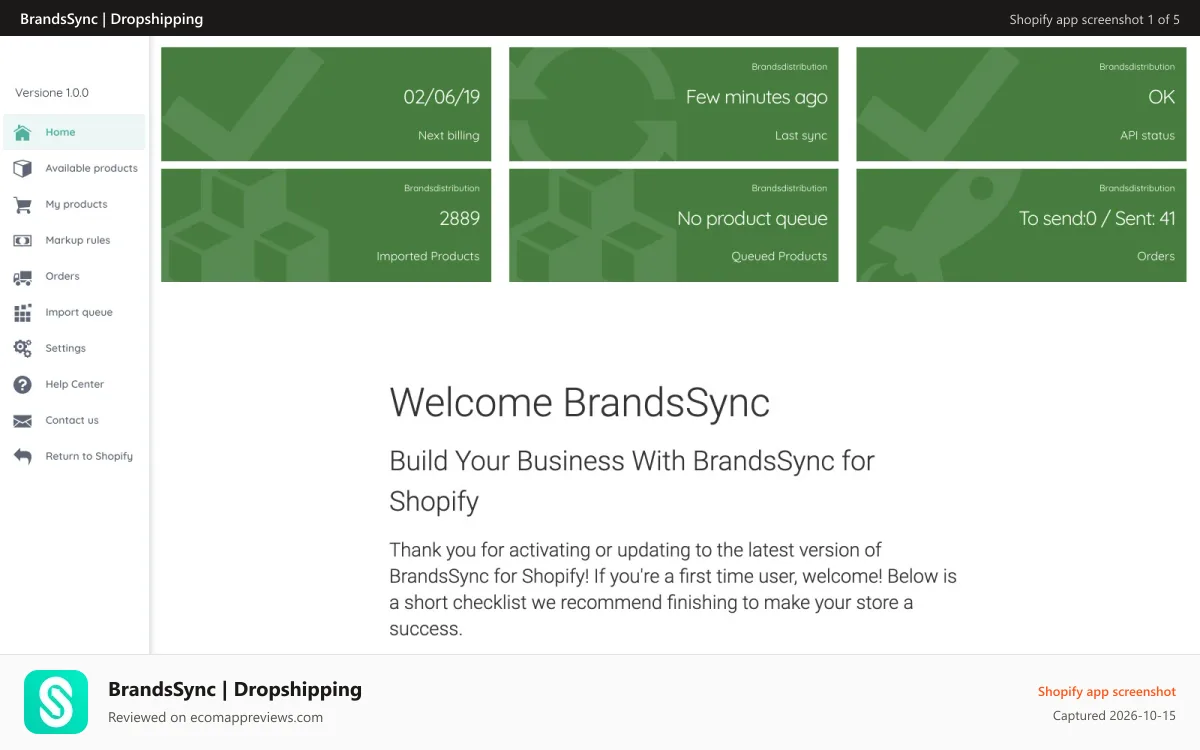Viewport: 1200px width, 750px height.
Task: Click the Imported Products 2889 card
Action: 326,225
